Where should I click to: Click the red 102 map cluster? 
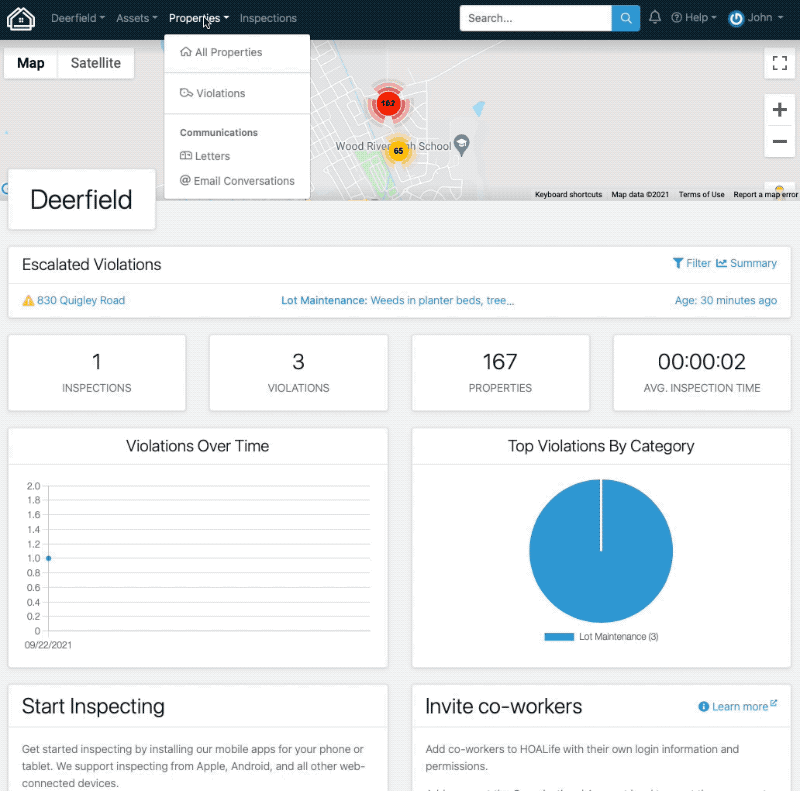(x=388, y=104)
